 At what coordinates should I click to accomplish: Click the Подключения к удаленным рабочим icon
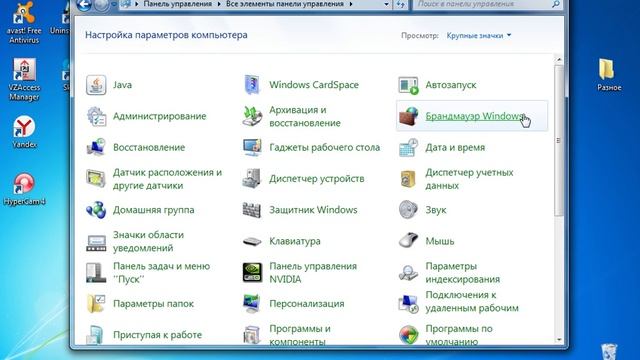tap(409, 304)
